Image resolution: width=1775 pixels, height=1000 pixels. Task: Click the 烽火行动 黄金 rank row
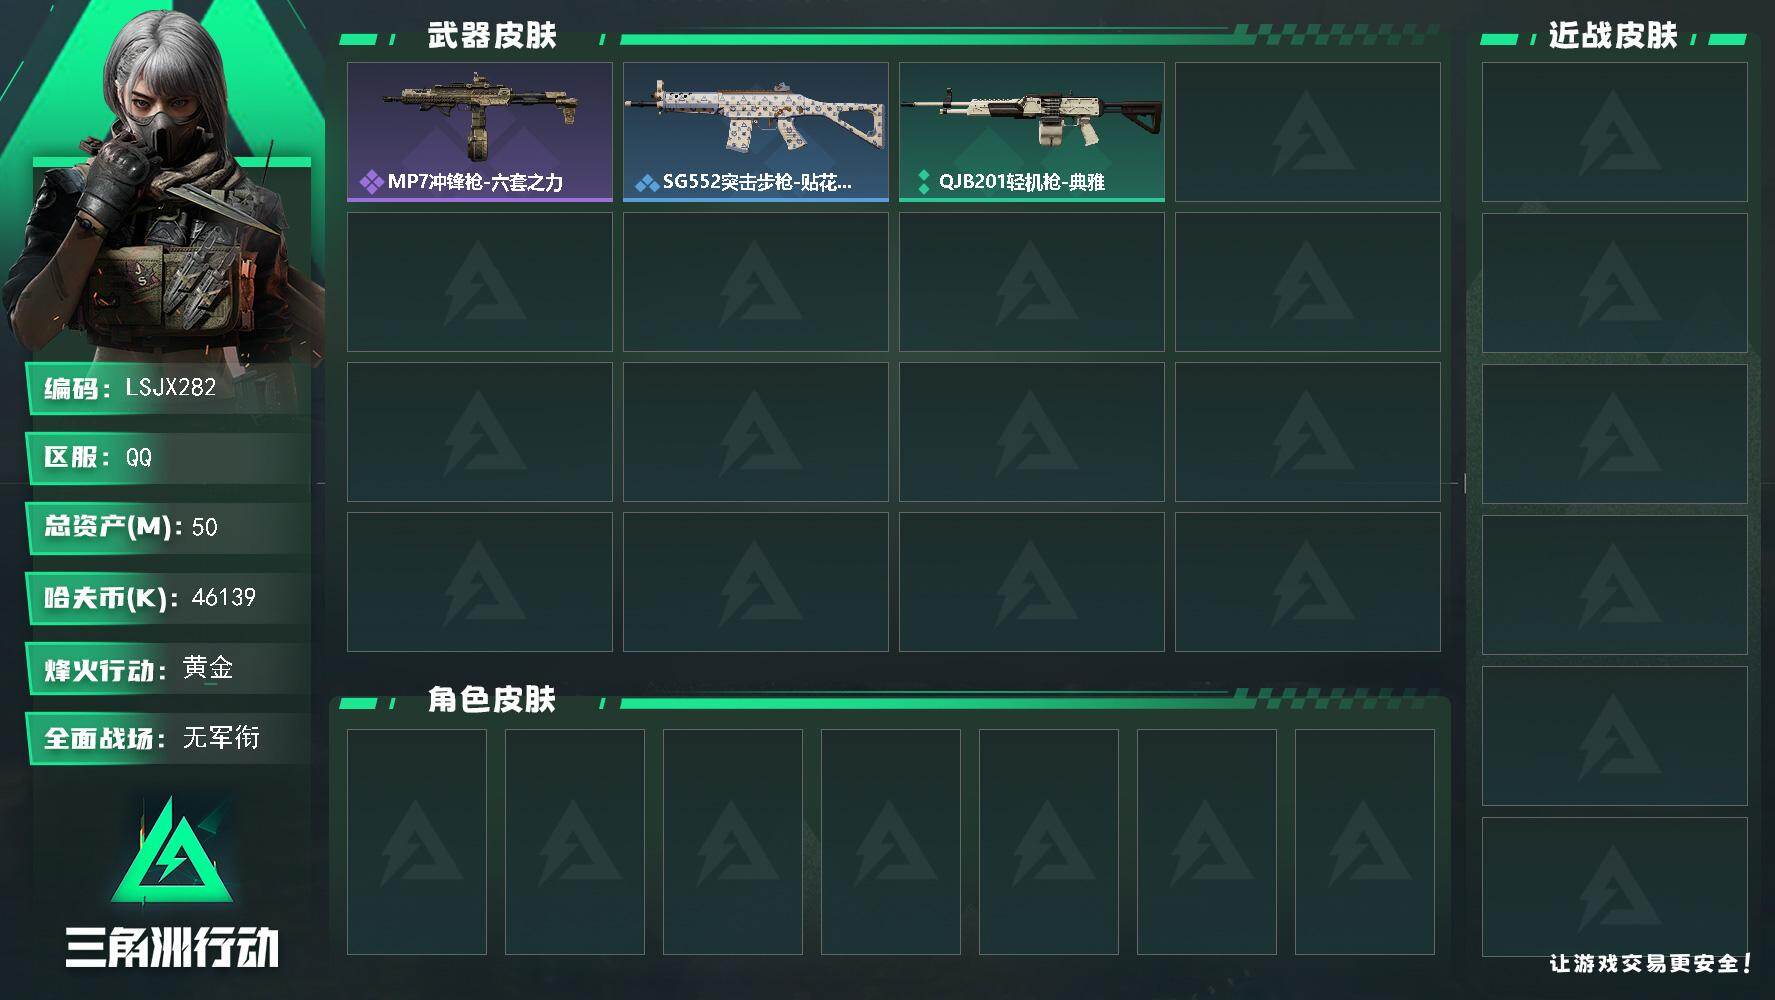[168, 668]
